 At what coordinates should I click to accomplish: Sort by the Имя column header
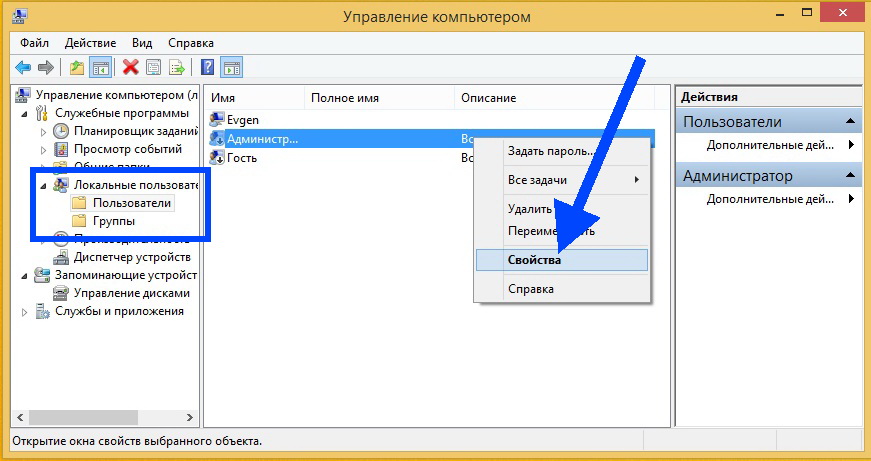coord(255,98)
